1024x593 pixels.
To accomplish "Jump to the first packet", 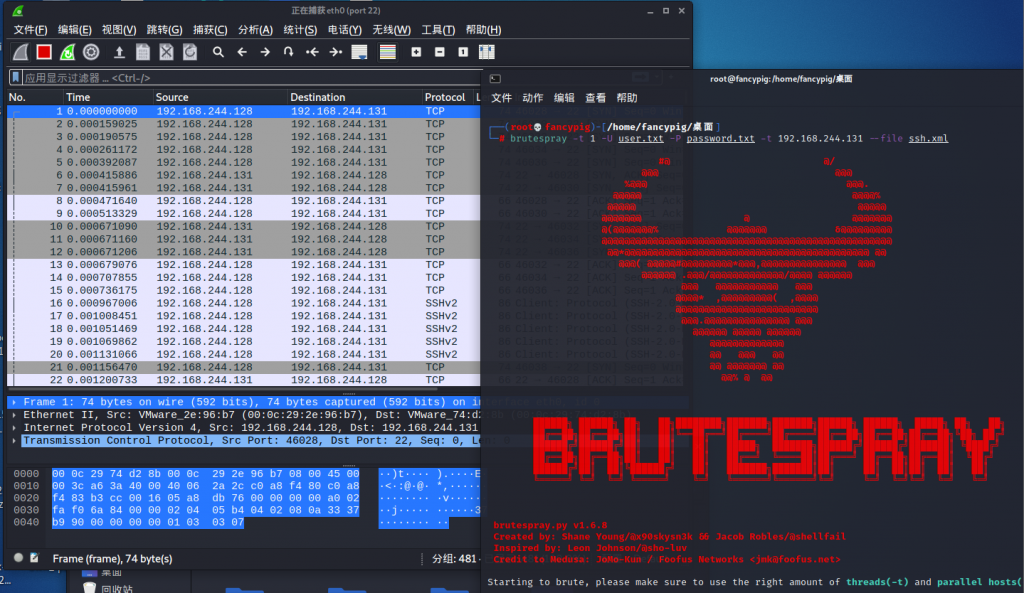I will pyautogui.click(x=312, y=52).
